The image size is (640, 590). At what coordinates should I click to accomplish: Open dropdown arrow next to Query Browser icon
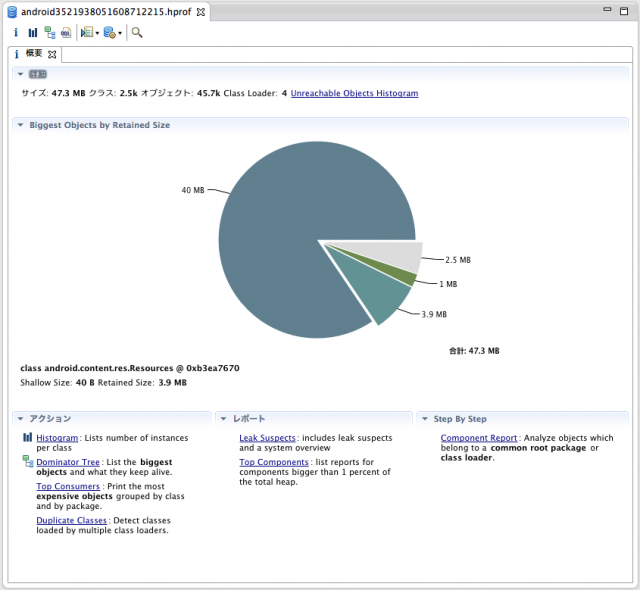(120, 33)
